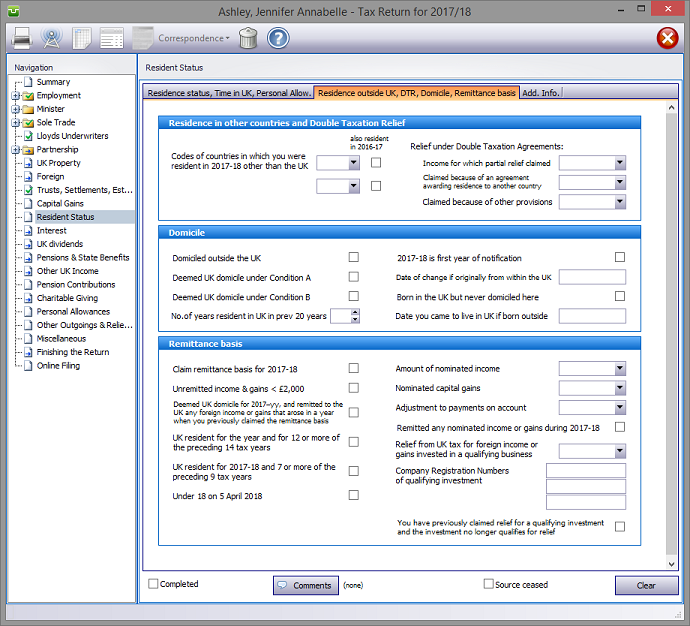Open second country code dropdown
This screenshot has width=690, height=626.
pos(354,186)
